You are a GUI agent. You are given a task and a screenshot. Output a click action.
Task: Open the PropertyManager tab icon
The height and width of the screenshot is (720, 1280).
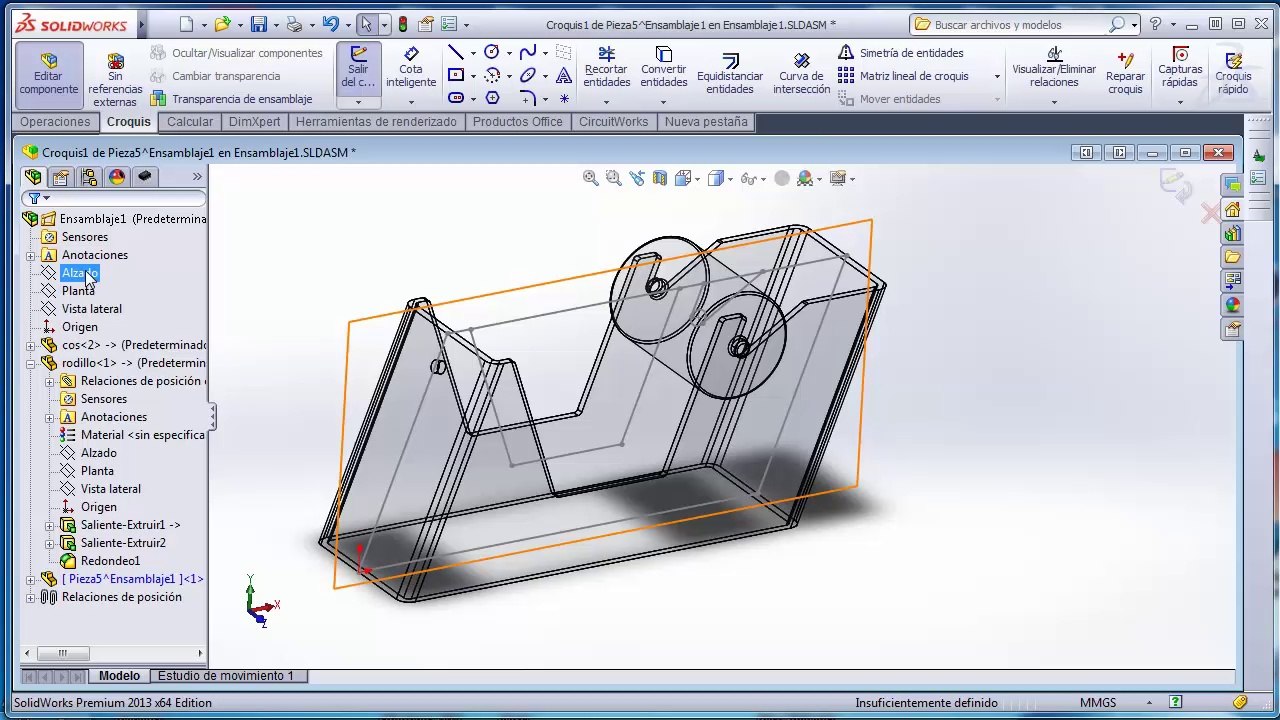pyautogui.click(x=61, y=177)
